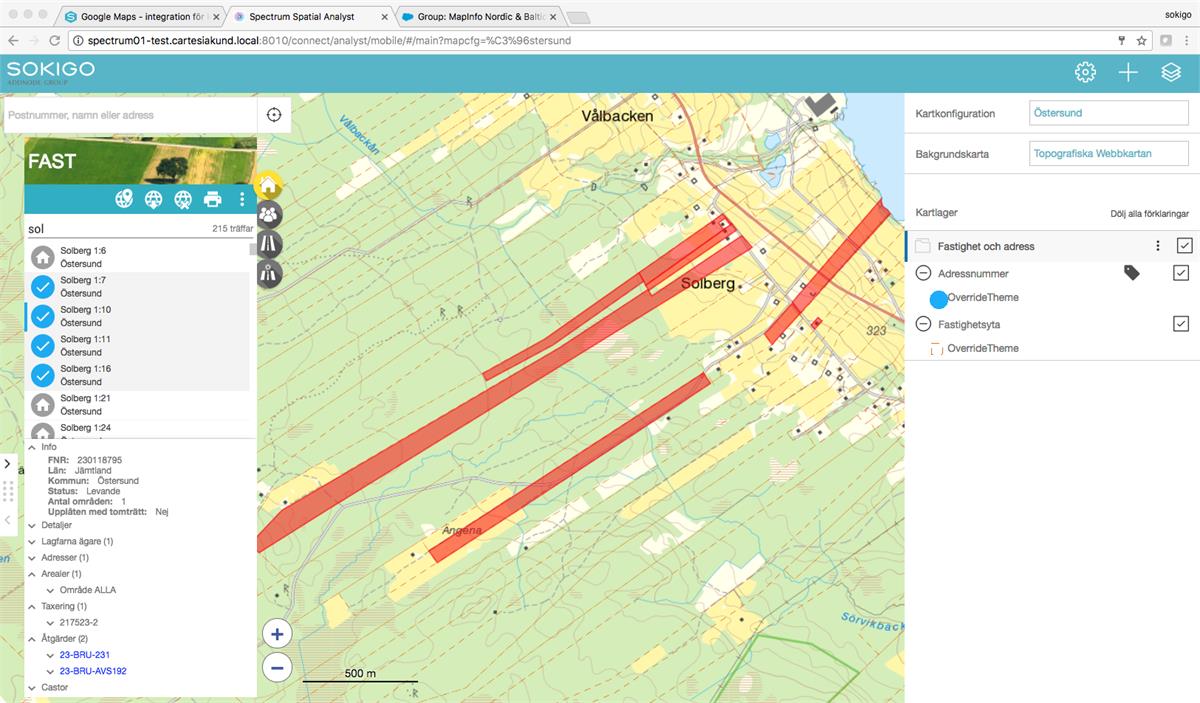Open link 23-BRU-AVS192
This screenshot has height=703, width=1200.
[x=93, y=671]
